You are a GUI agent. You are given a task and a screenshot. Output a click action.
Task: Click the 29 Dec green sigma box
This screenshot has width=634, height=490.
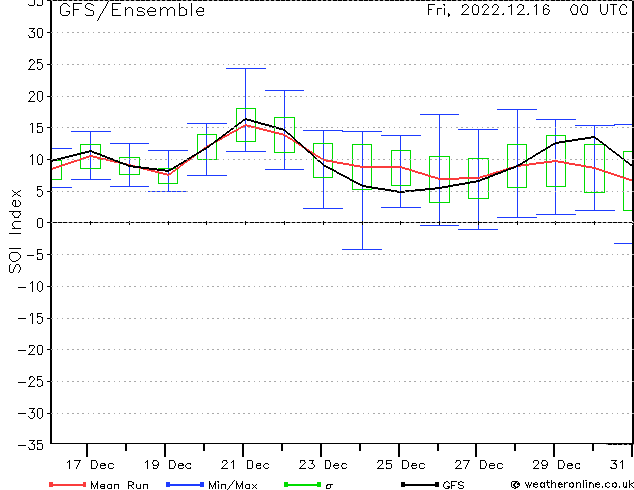point(556,161)
